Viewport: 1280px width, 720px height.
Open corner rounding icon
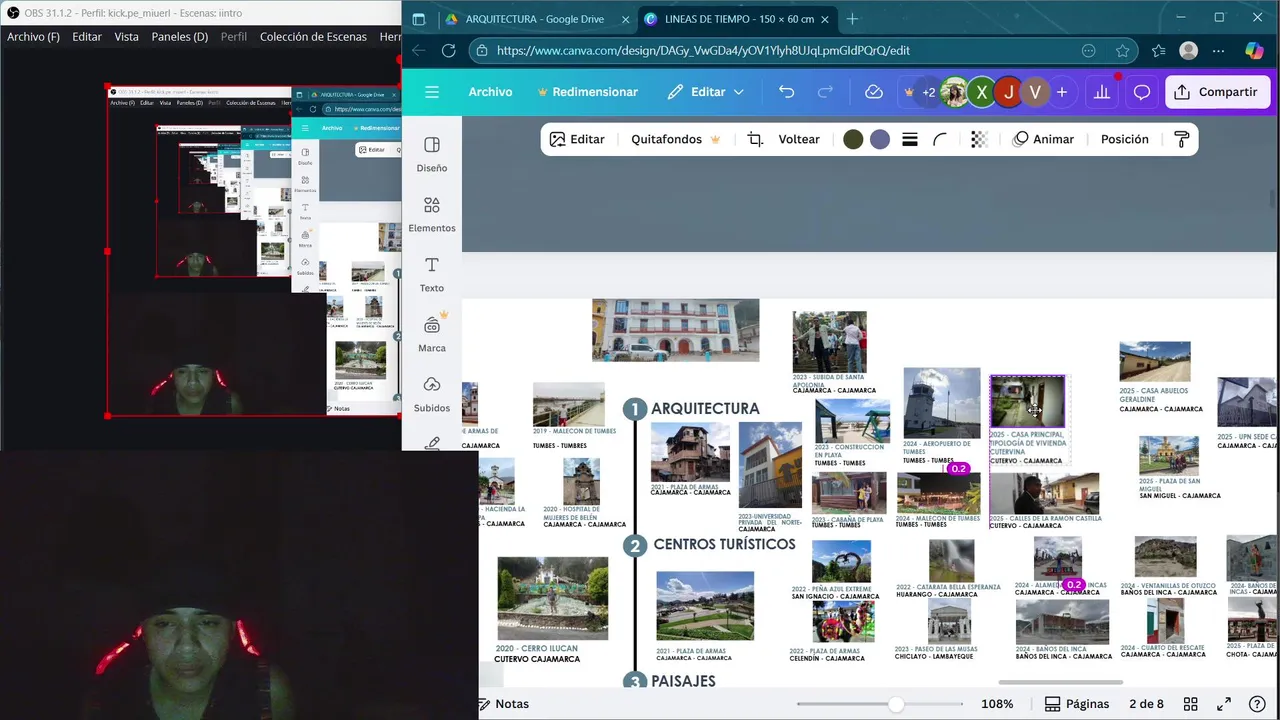(940, 140)
